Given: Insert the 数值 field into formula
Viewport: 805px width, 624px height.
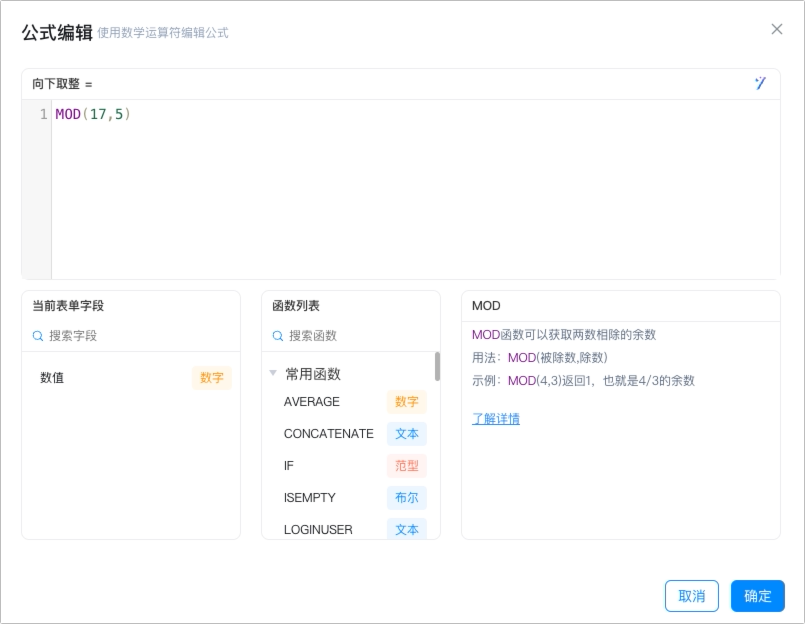Looking at the screenshot, I should (131, 378).
